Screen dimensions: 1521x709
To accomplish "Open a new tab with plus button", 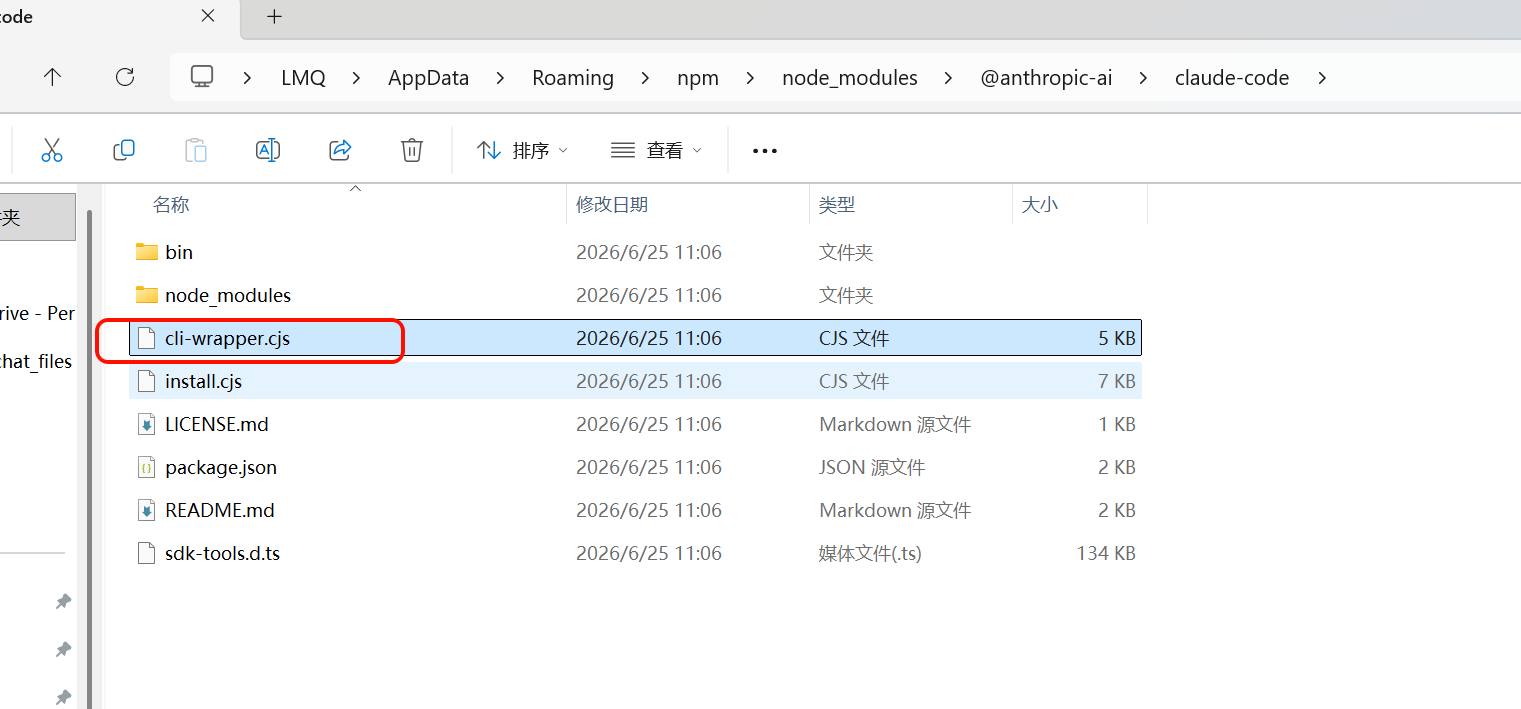I will coord(275,16).
